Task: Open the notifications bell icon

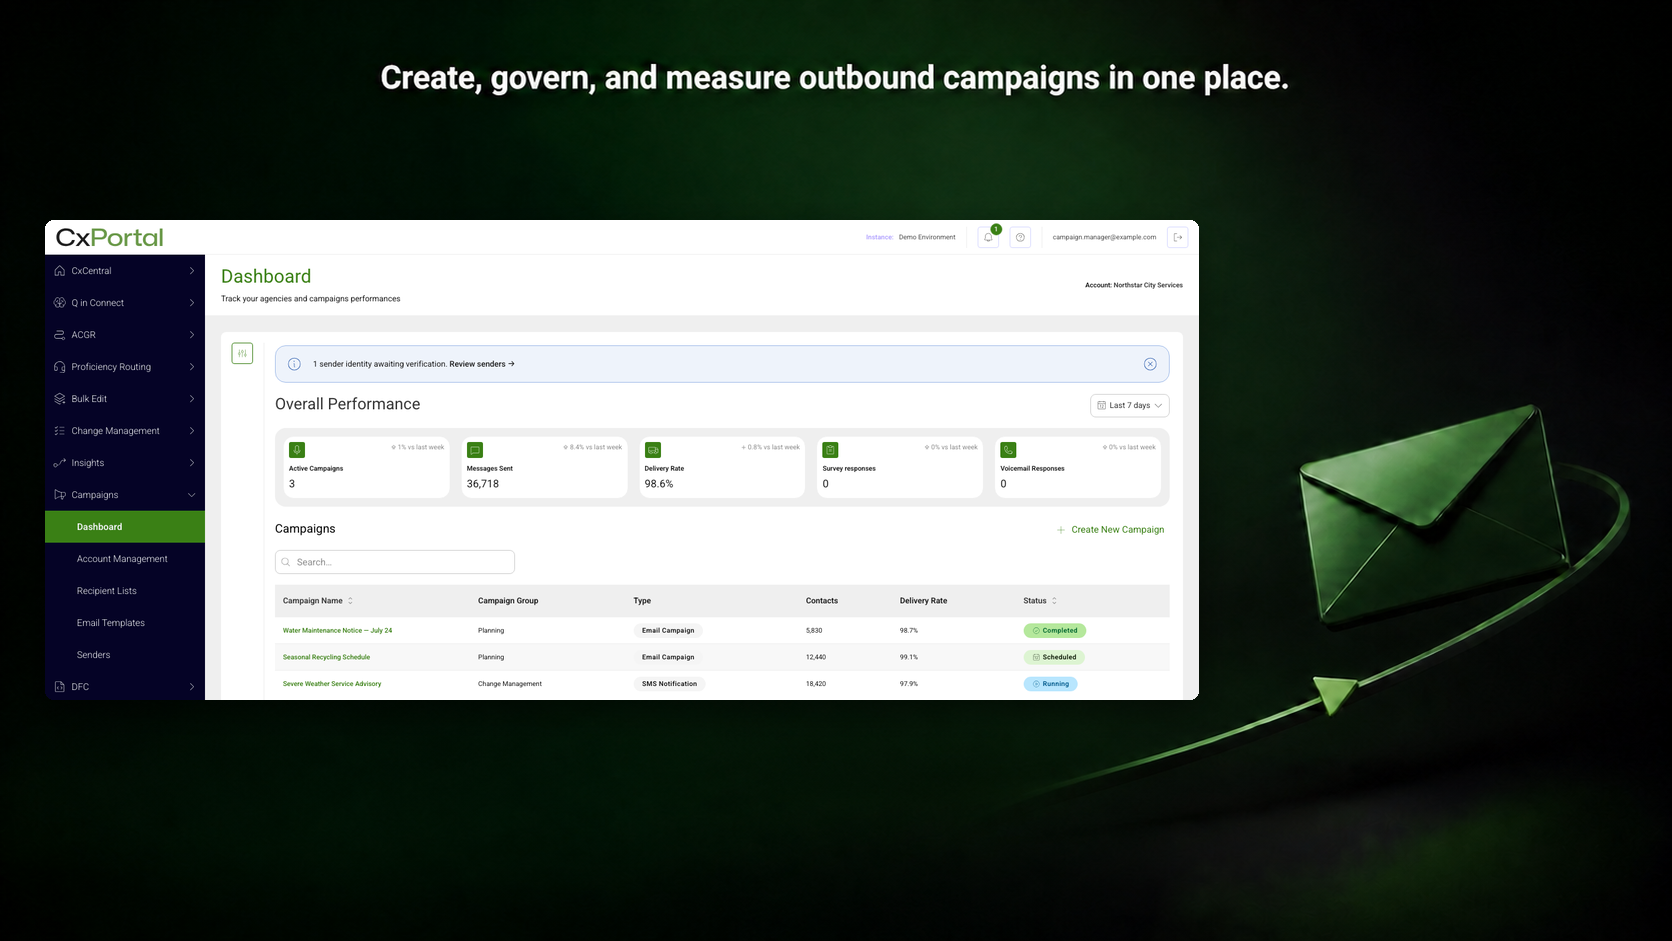Action: tap(988, 237)
